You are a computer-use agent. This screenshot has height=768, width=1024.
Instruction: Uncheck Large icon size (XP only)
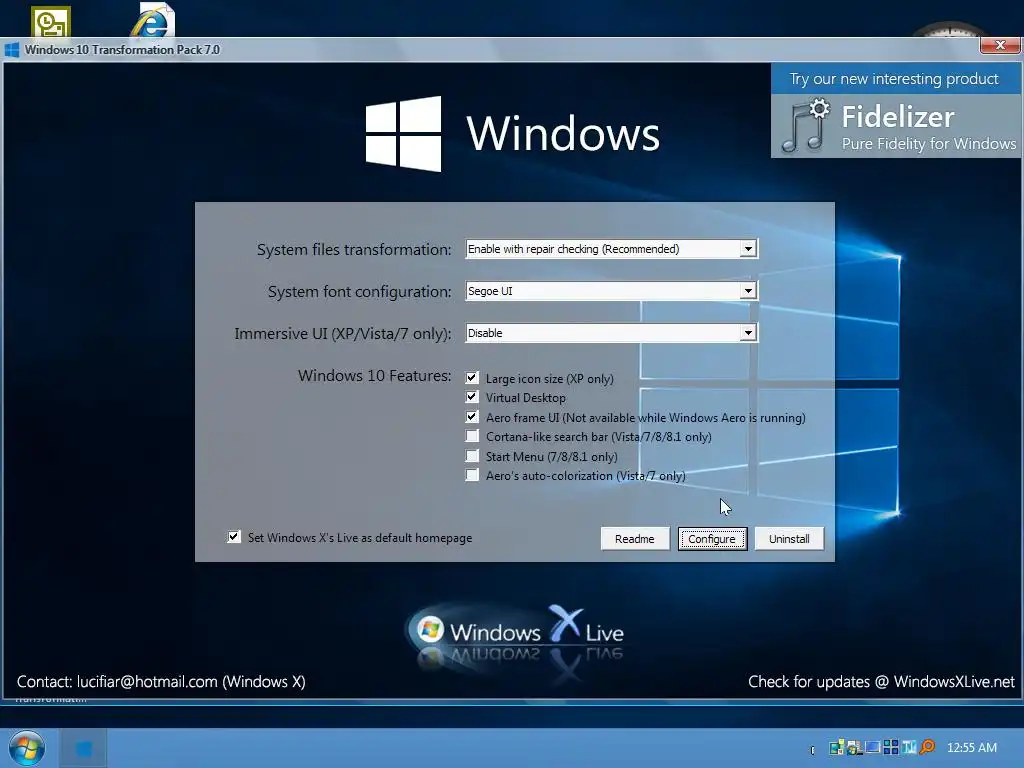[x=472, y=378]
